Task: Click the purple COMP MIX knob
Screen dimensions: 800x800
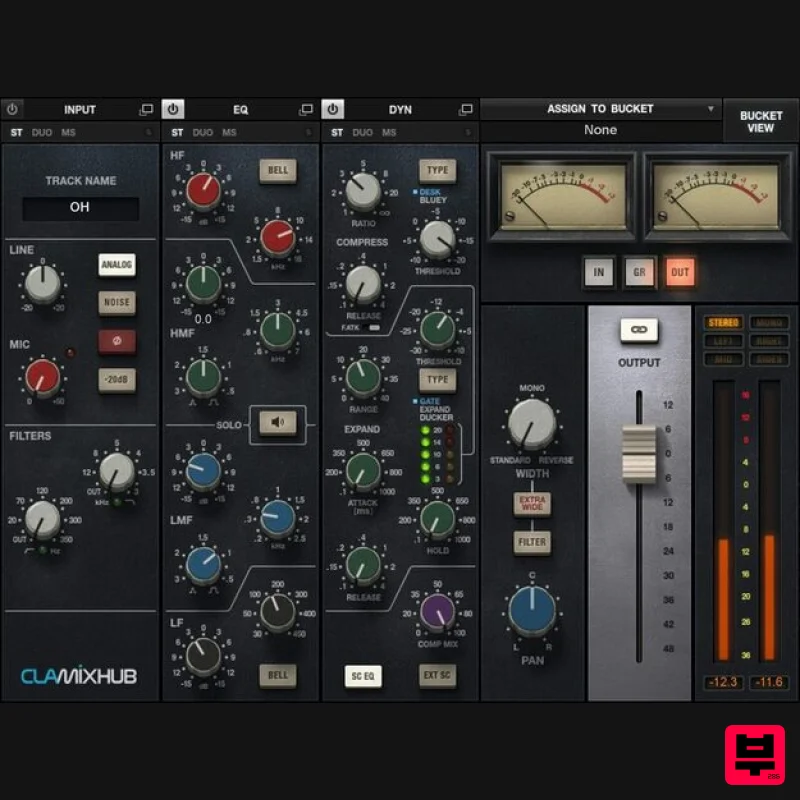Action: click(x=437, y=611)
